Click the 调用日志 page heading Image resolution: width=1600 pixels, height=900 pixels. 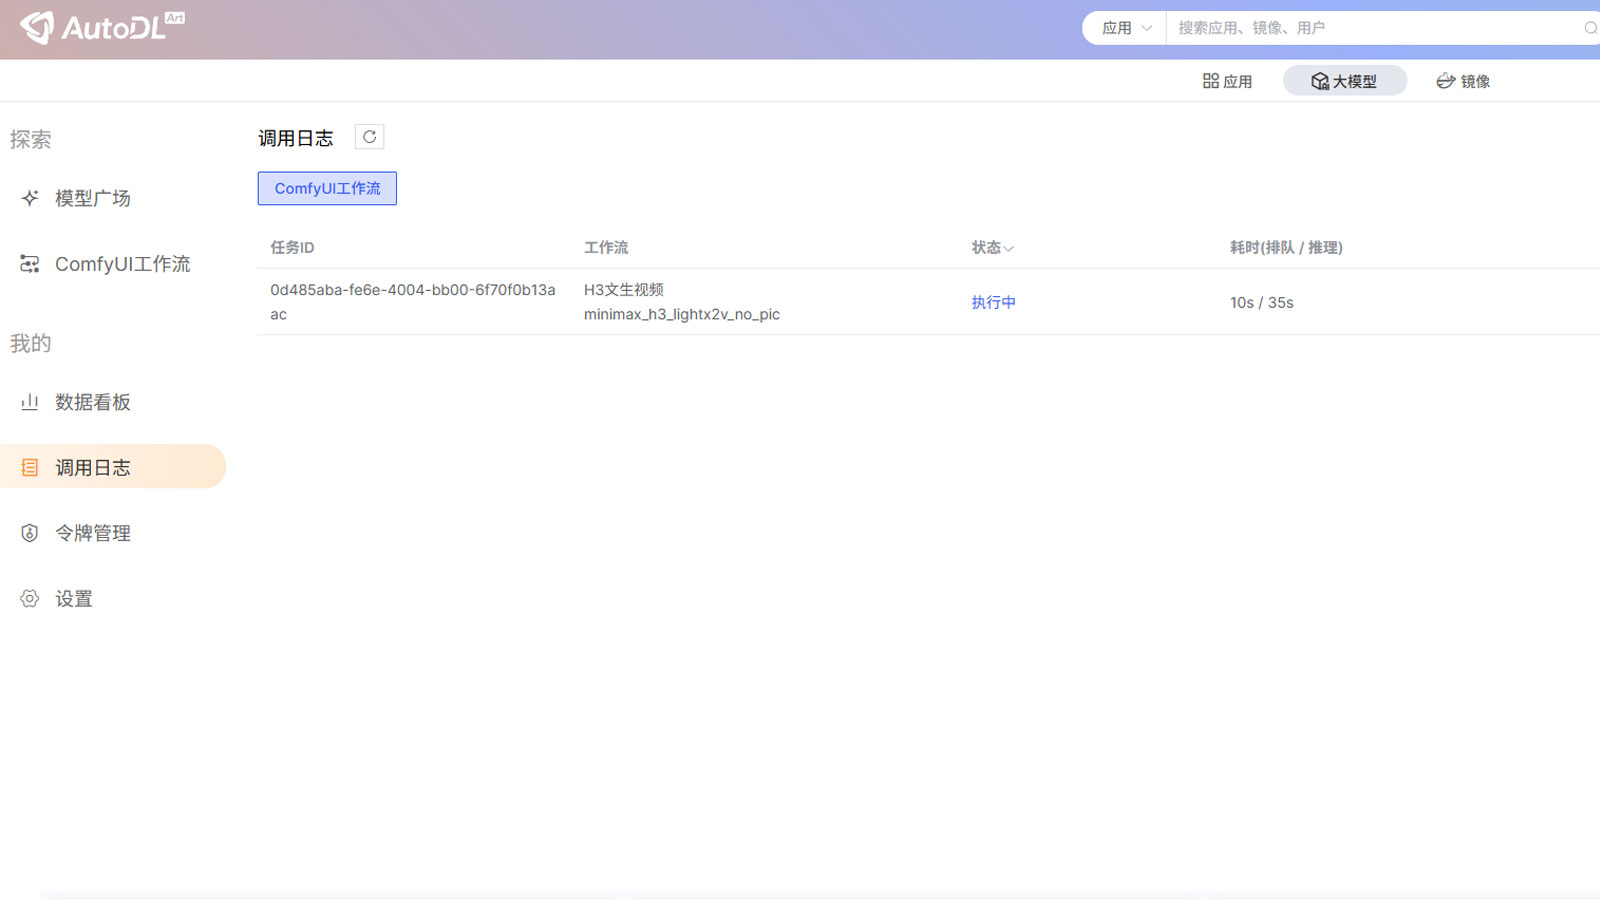(296, 138)
